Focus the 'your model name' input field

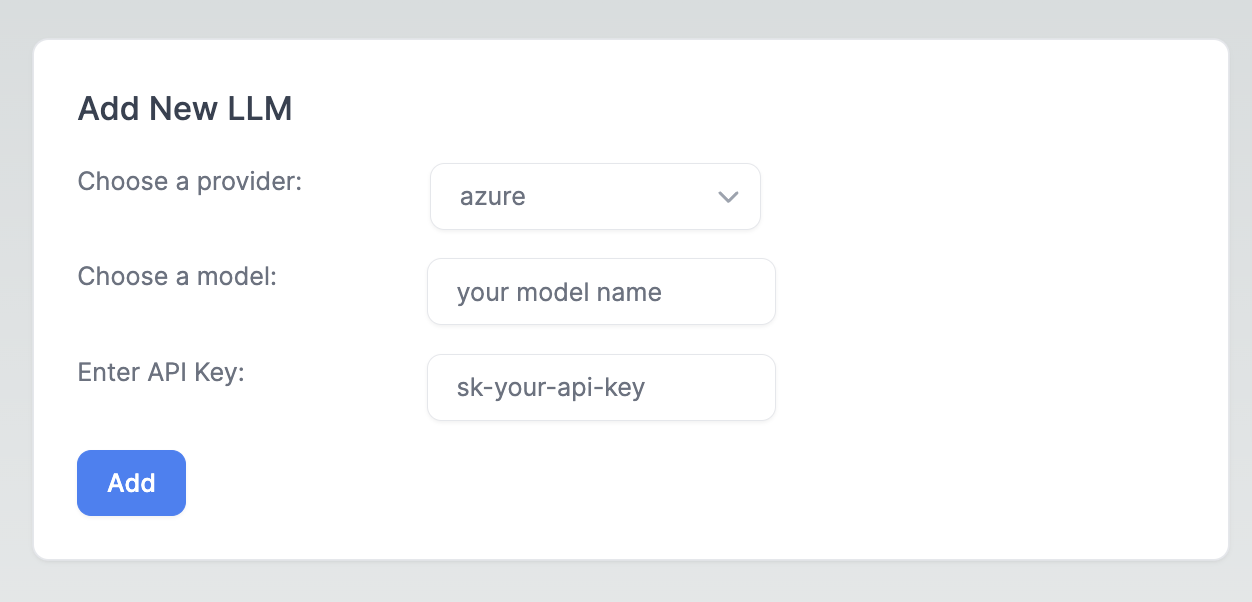601,292
